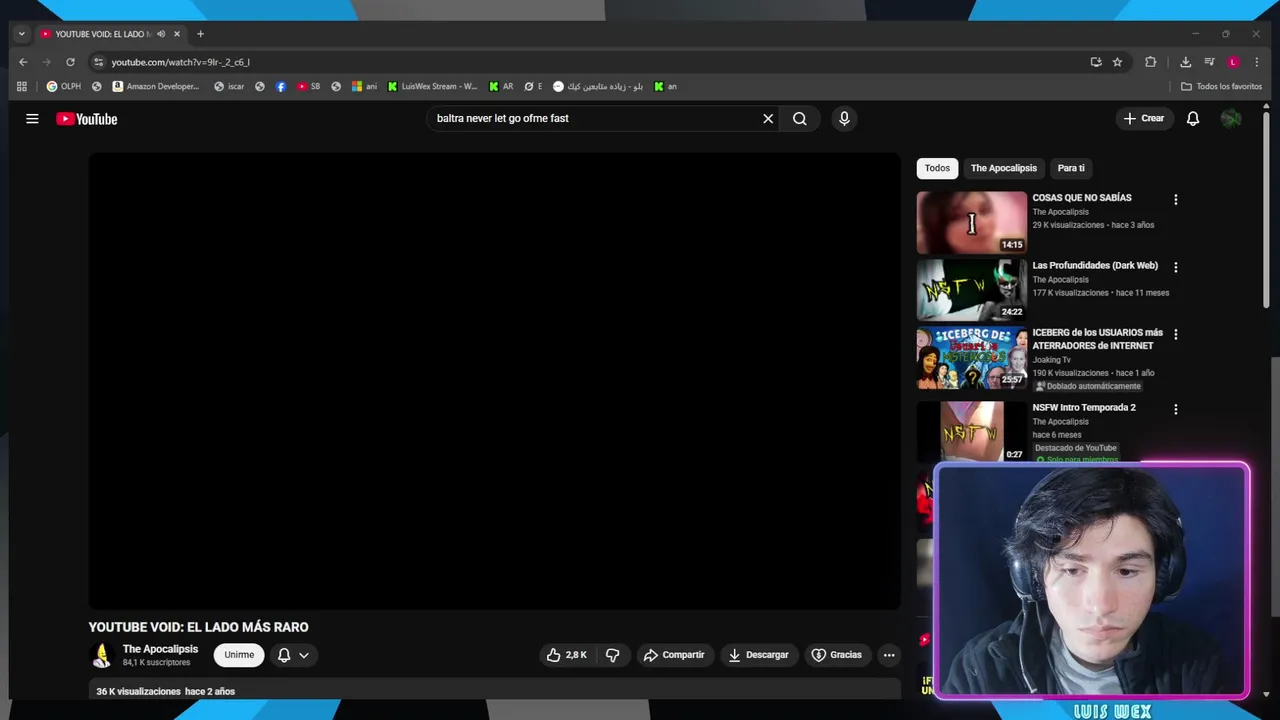
Task: Open options menu for ICEBERG de los USUARIOS
Action: tap(1175, 334)
